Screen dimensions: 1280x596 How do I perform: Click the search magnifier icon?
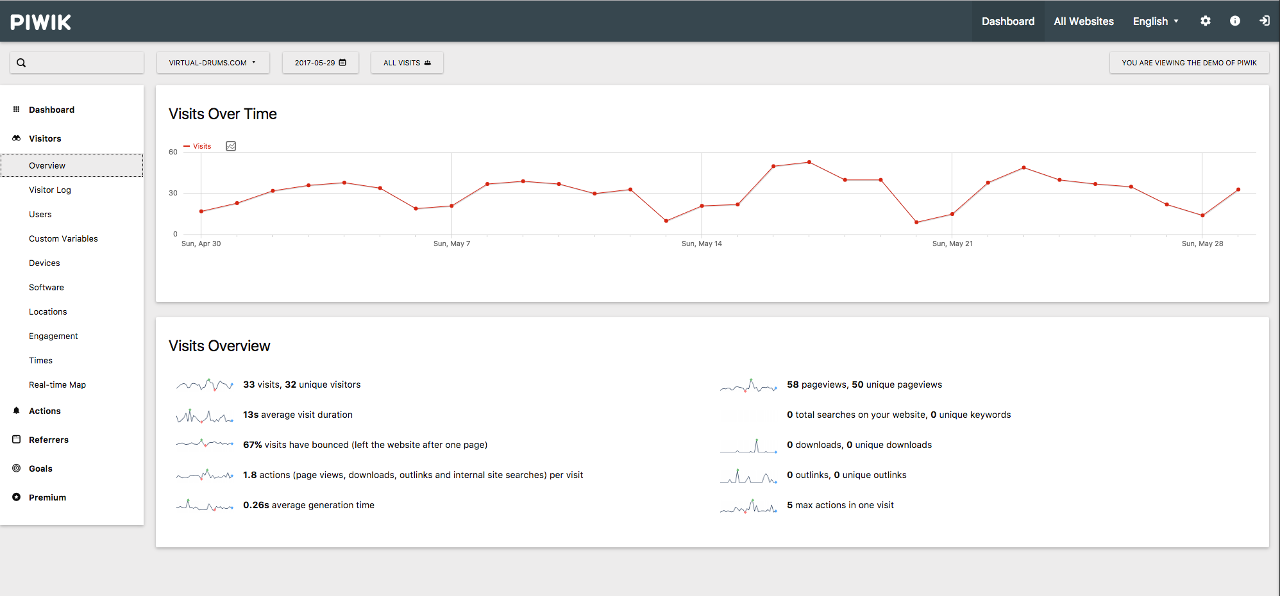[x=21, y=62]
